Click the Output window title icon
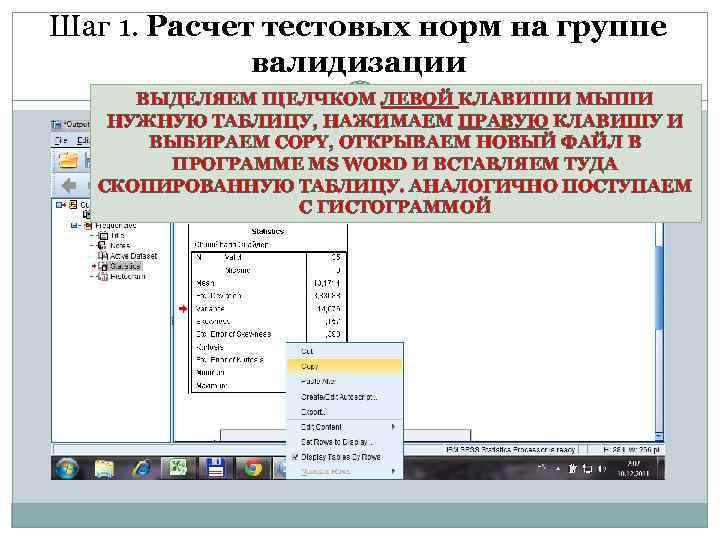The width and height of the screenshot is (720, 540). (56, 124)
